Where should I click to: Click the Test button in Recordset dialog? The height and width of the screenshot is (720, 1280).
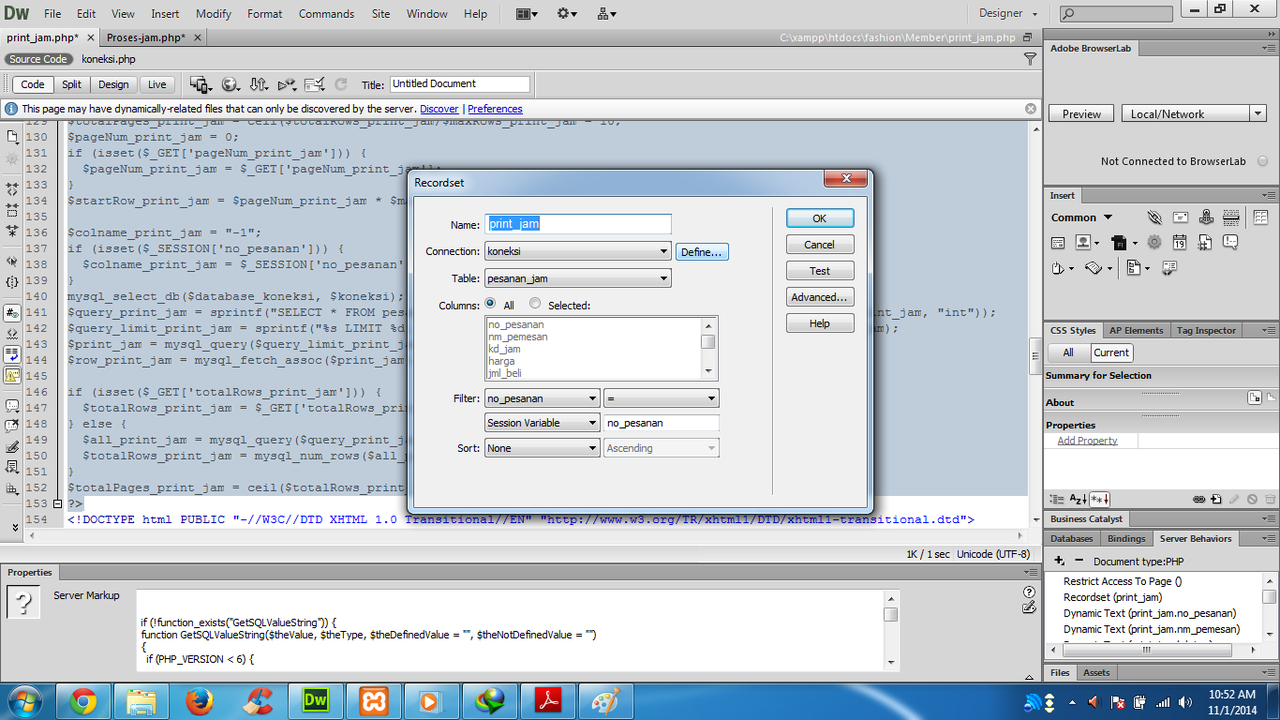819,270
